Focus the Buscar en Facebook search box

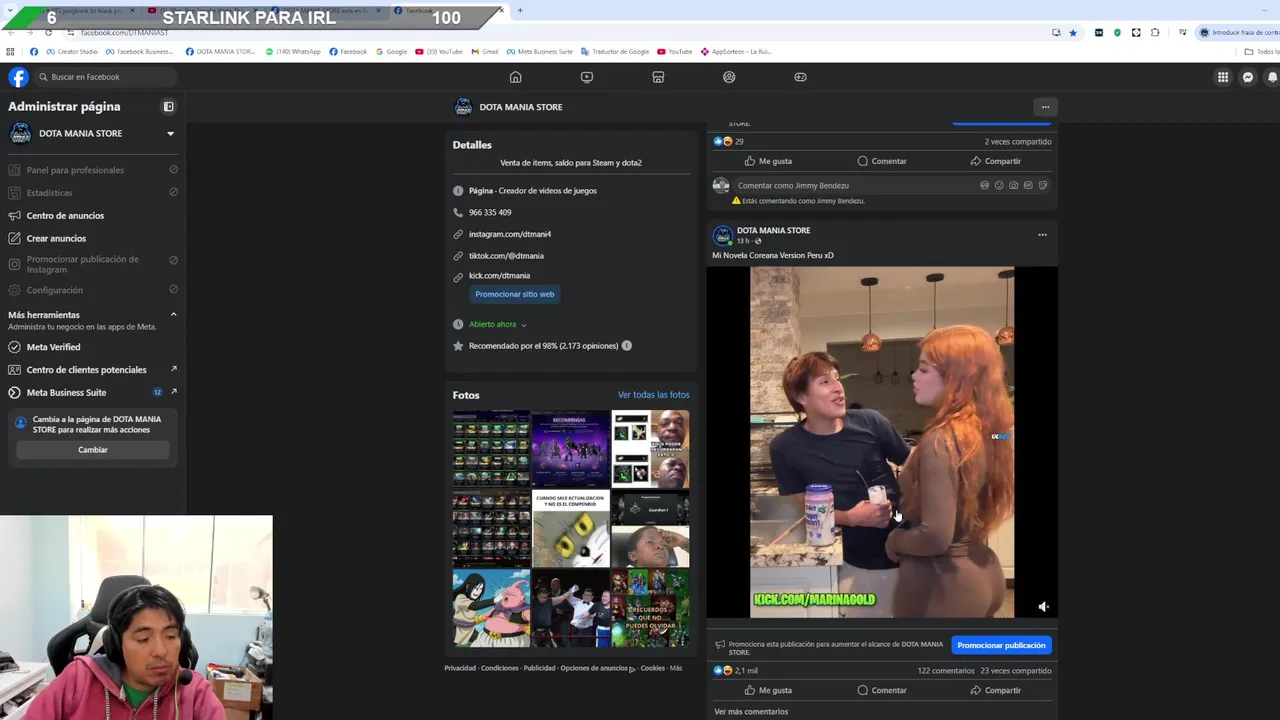pos(108,77)
